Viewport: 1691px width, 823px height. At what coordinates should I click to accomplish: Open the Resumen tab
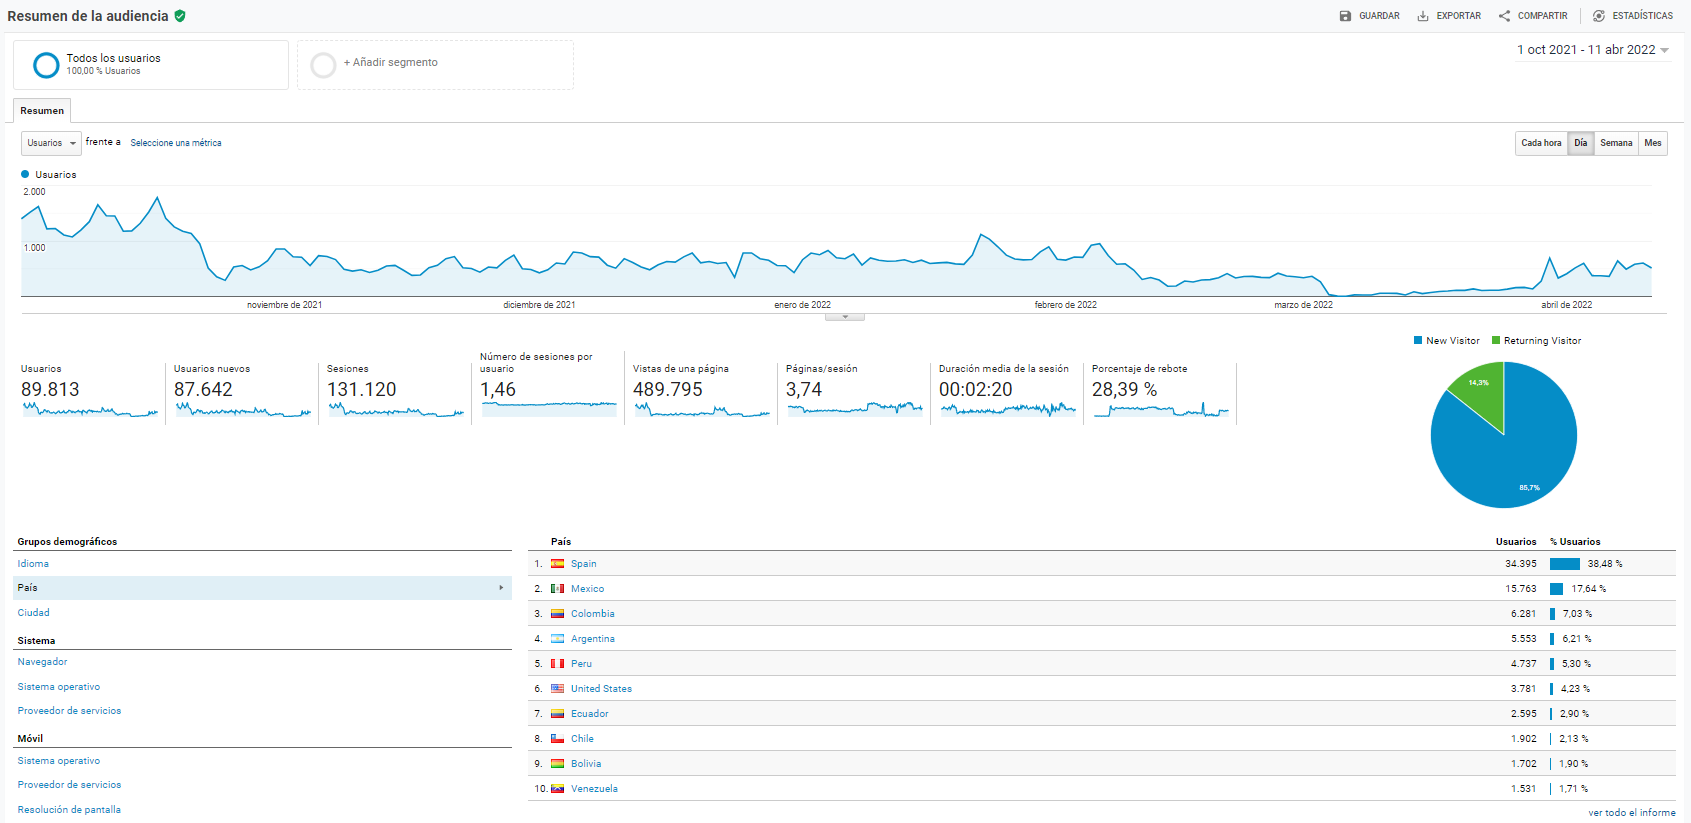point(42,111)
